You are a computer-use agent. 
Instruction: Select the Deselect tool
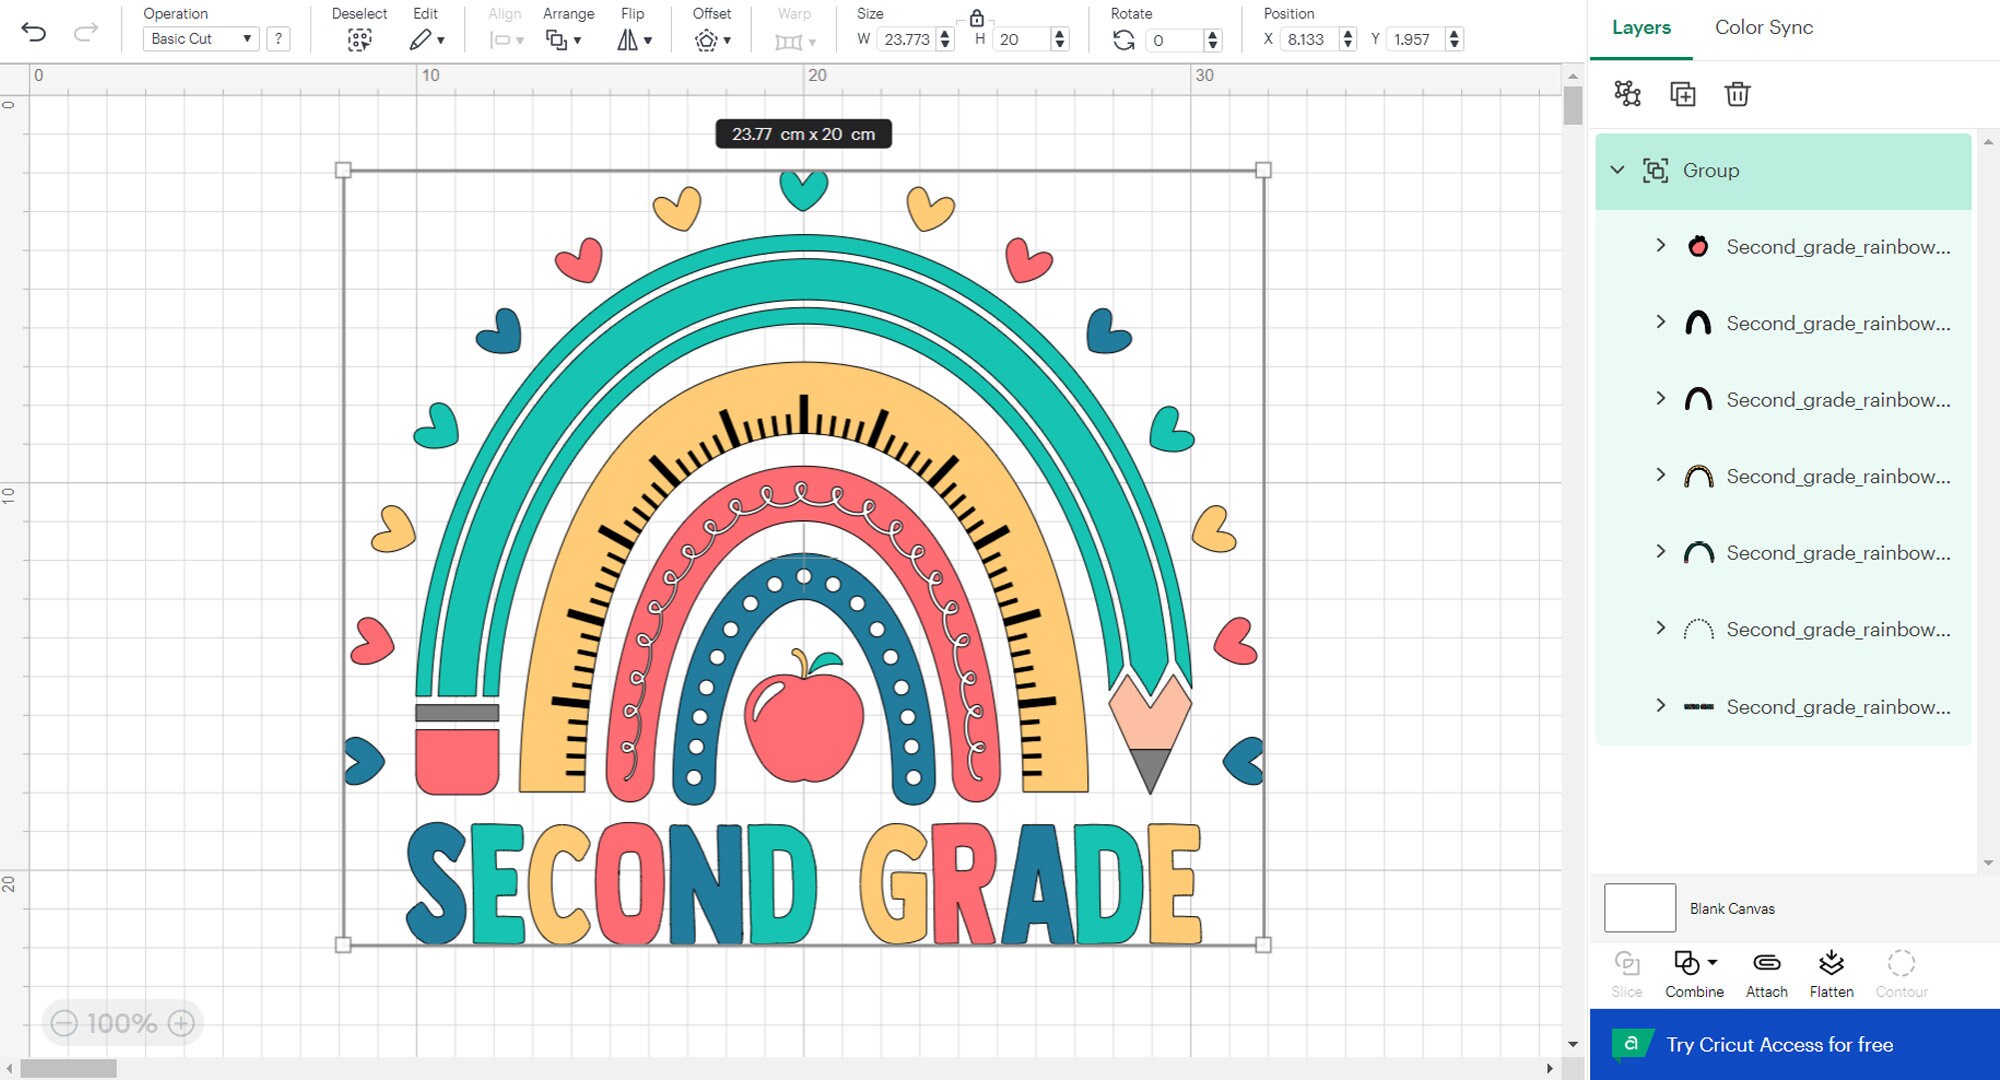tap(360, 40)
